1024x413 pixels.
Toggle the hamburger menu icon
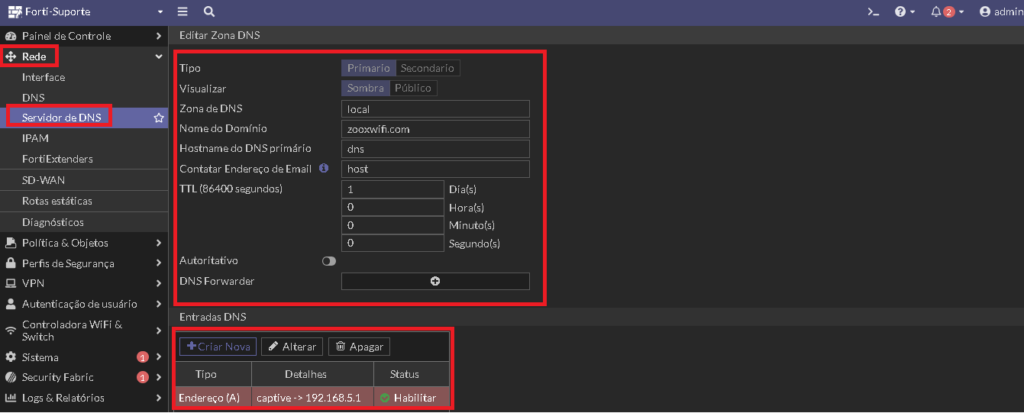tap(183, 12)
